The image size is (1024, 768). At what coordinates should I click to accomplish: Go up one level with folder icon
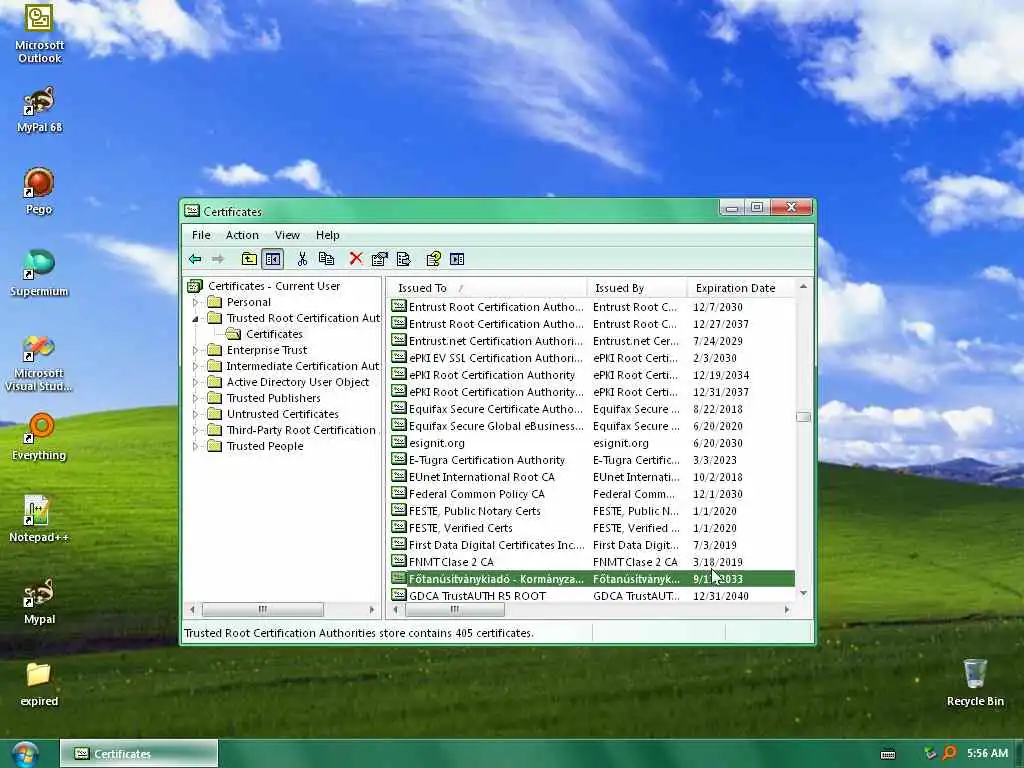pos(249,259)
